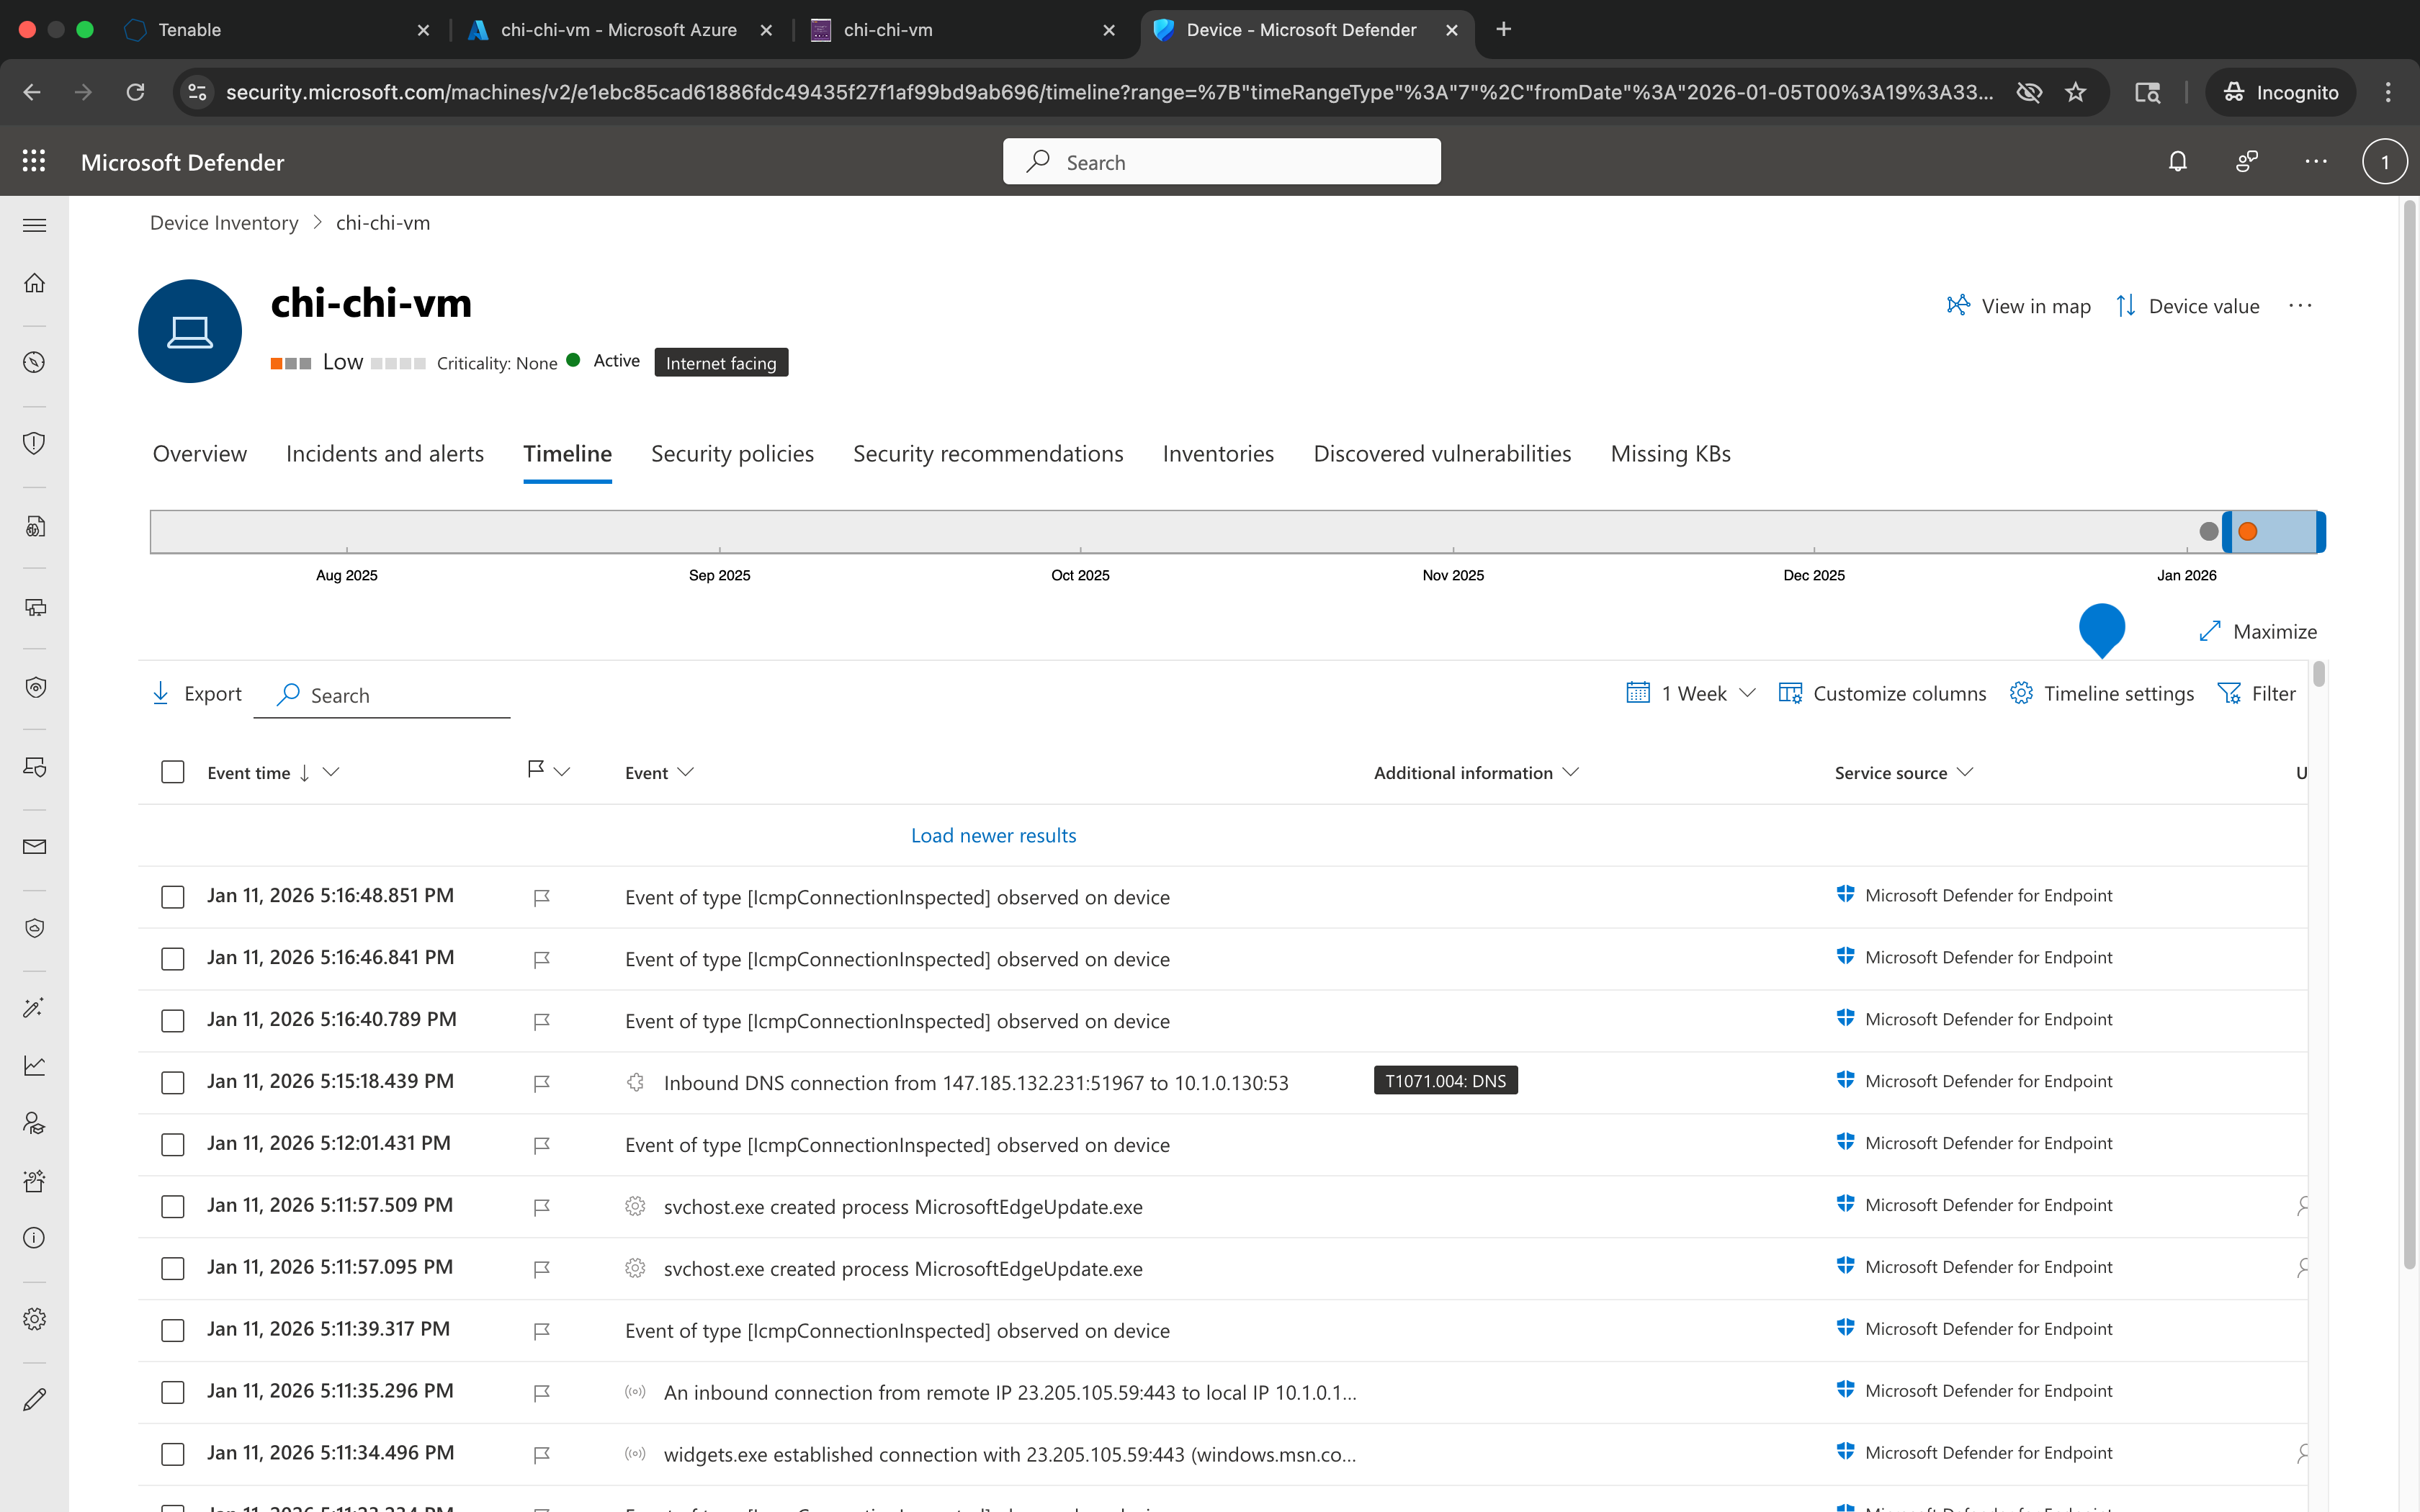Open the sidebar info circle icon

(x=34, y=1238)
